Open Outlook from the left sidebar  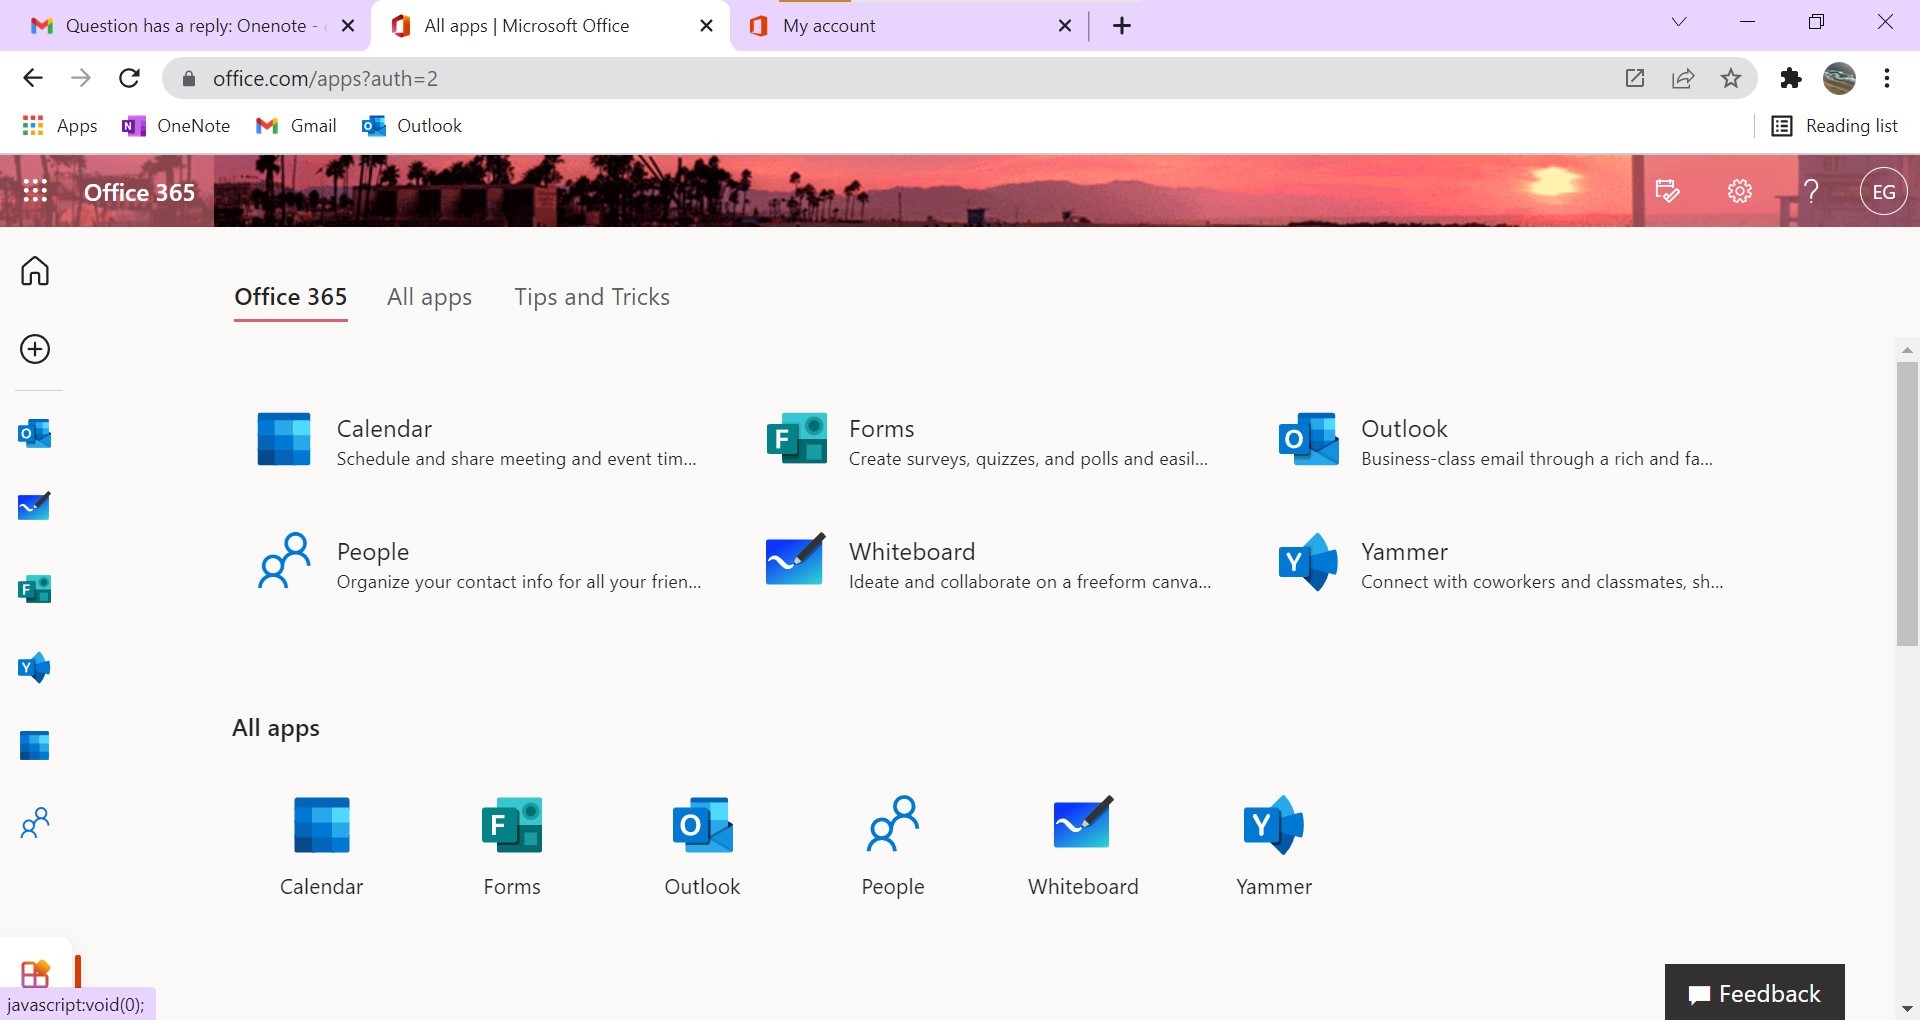click(x=35, y=434)
